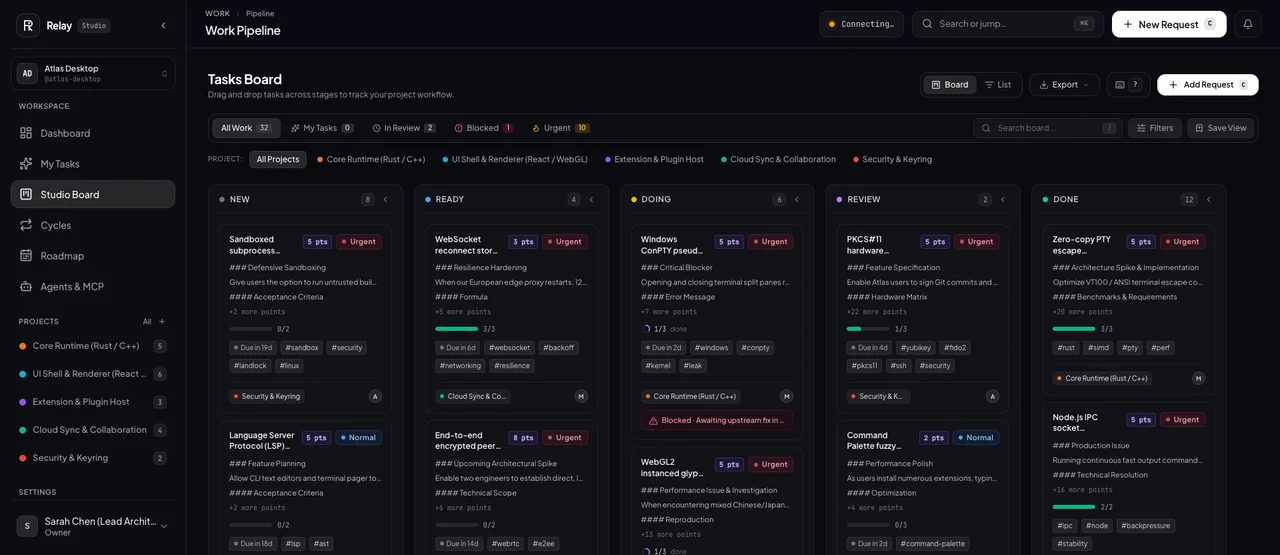
Task: Collapse the DONE column
Action: tap(1209, 199)
